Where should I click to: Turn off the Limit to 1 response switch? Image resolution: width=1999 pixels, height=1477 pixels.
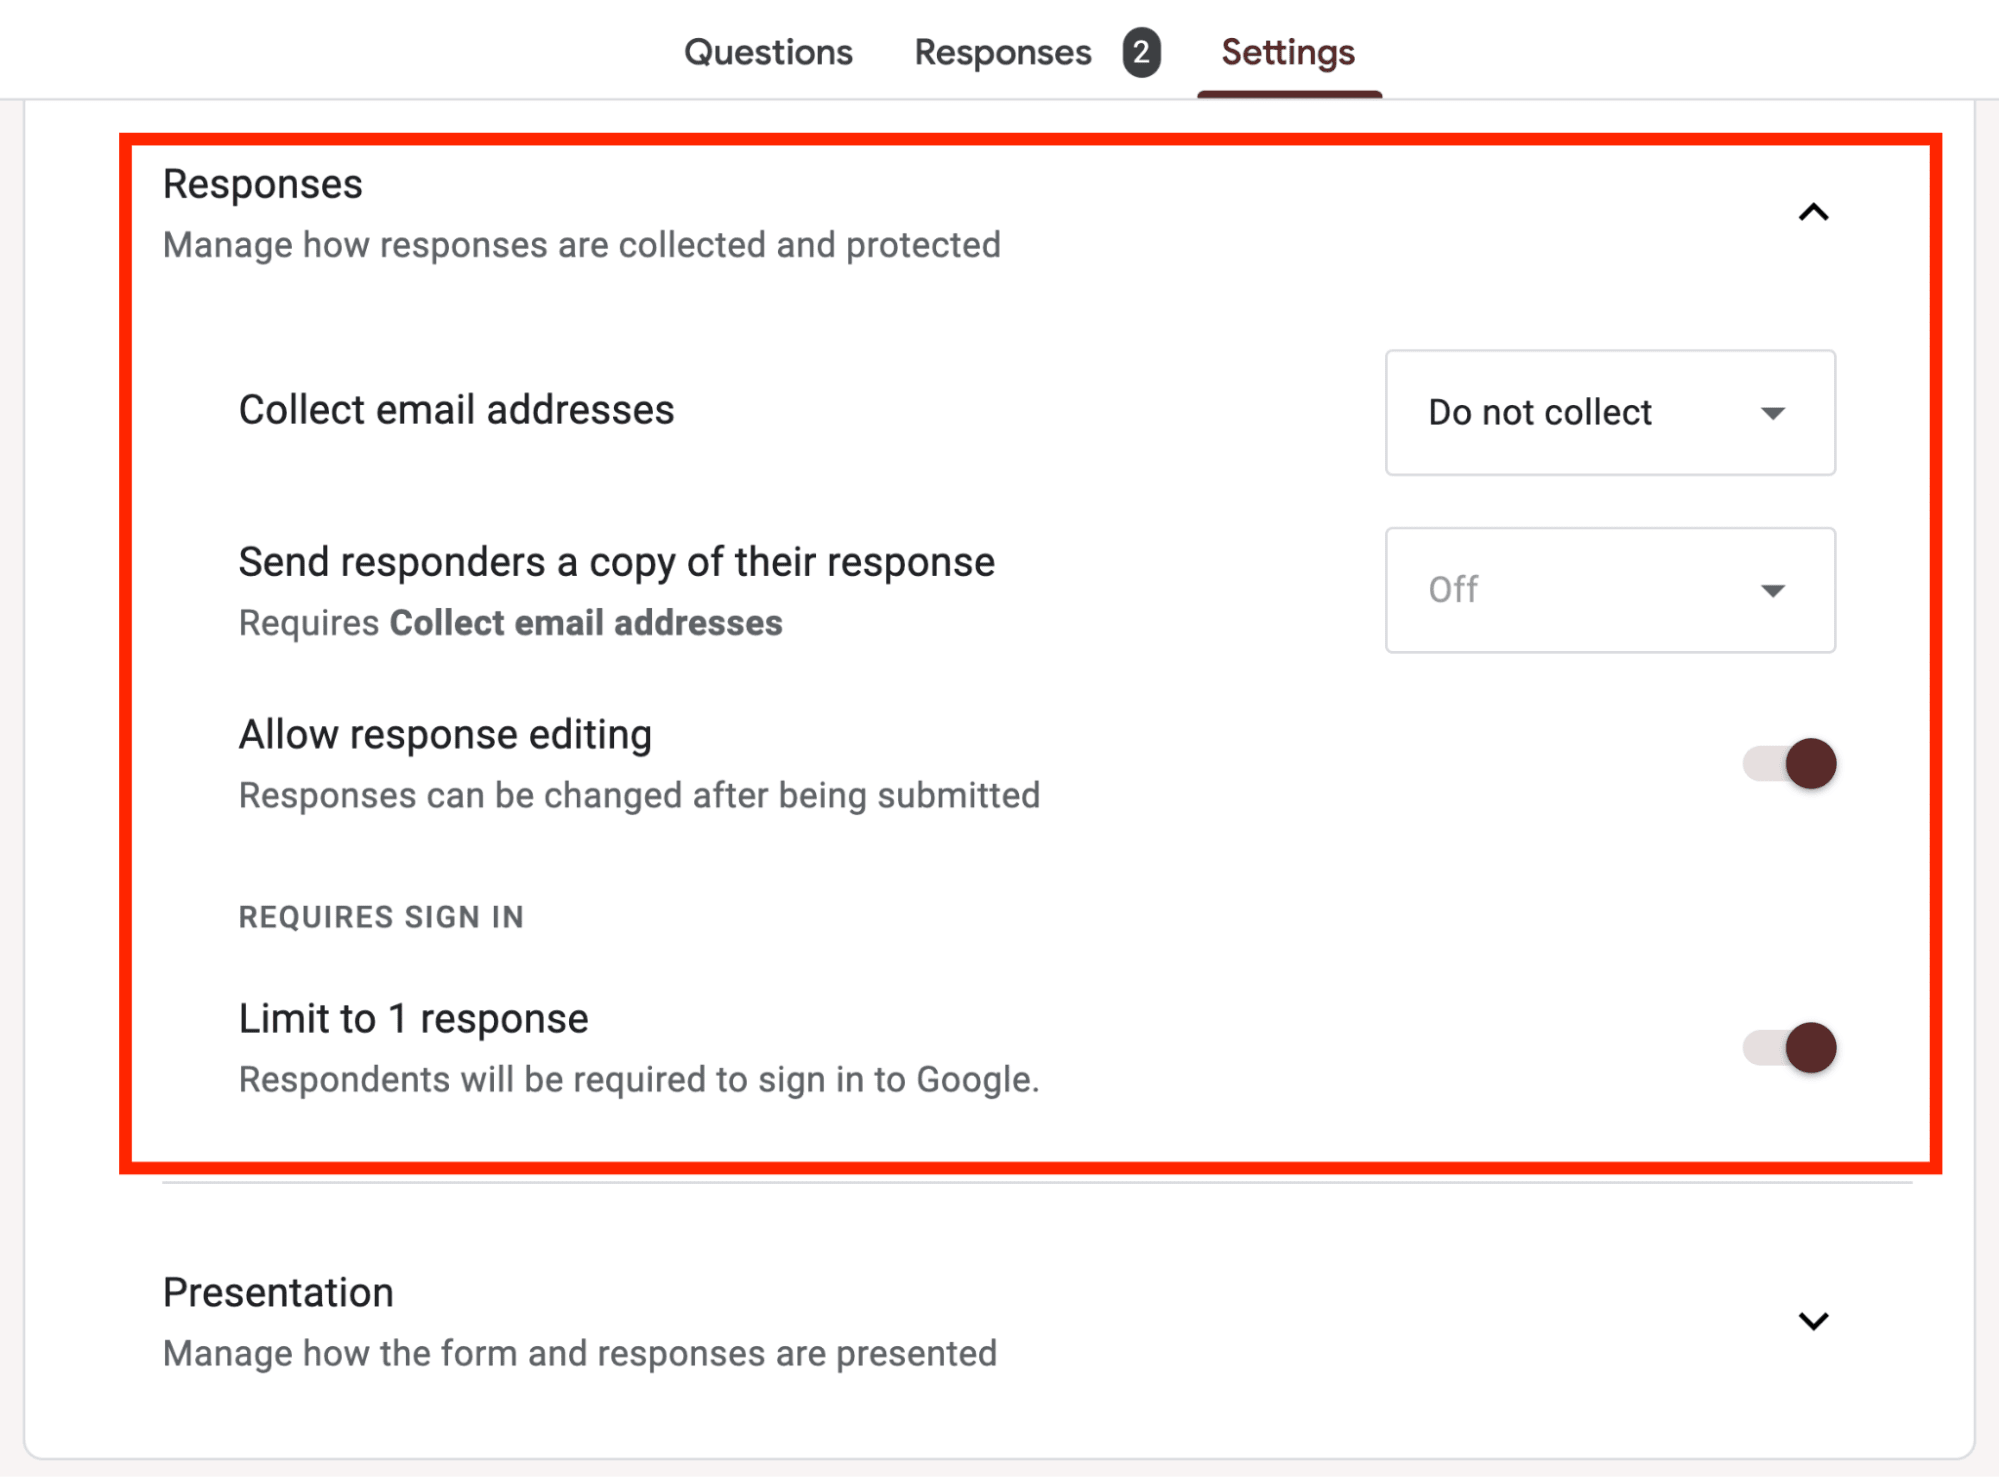[1787, 1047]
